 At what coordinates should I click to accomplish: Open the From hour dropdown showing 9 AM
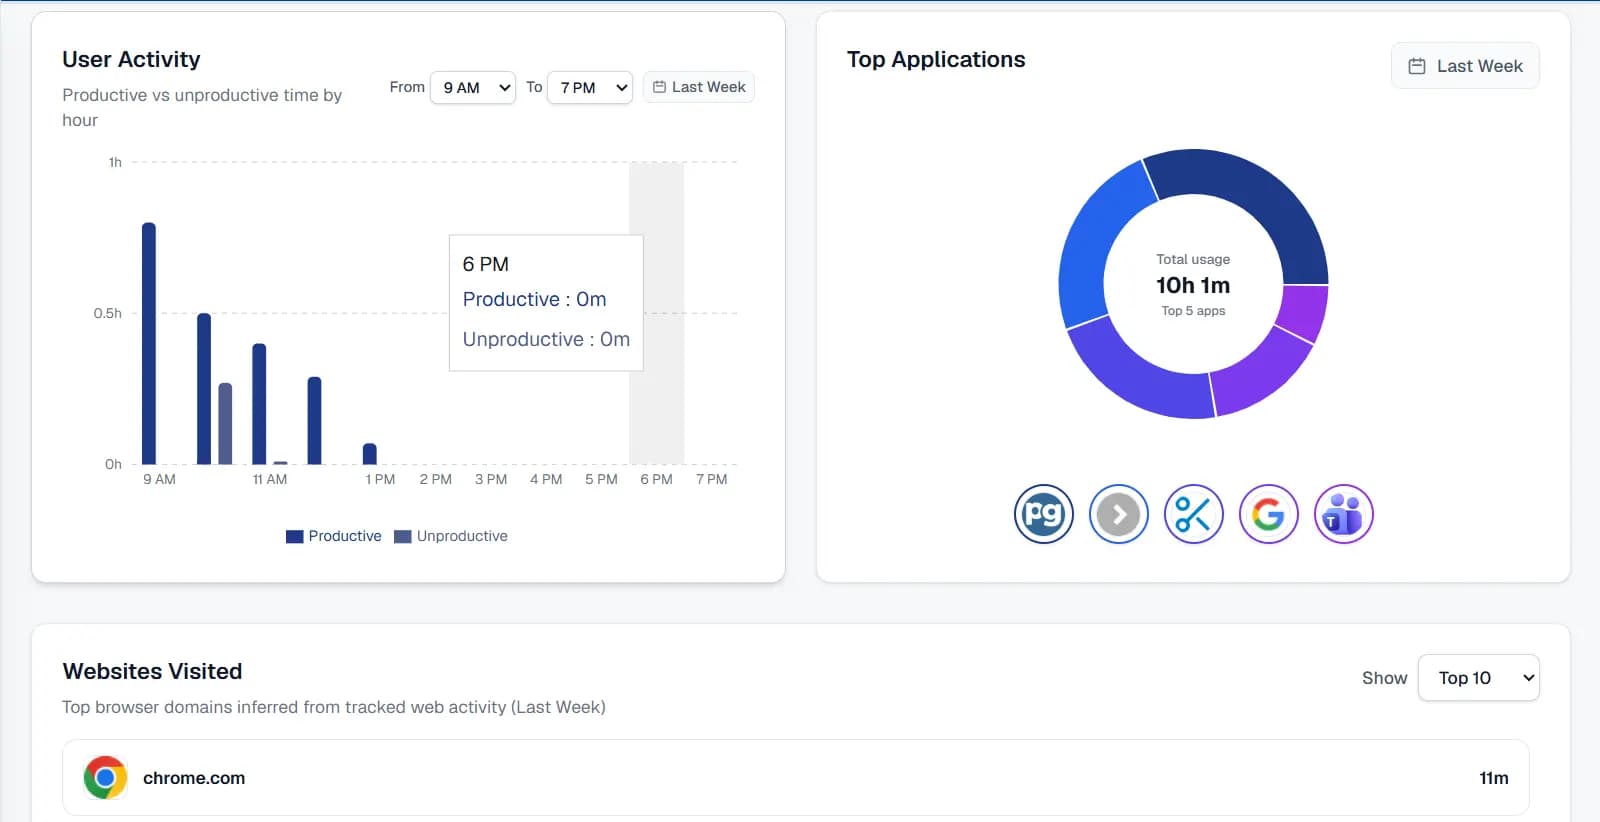[473, 88]
